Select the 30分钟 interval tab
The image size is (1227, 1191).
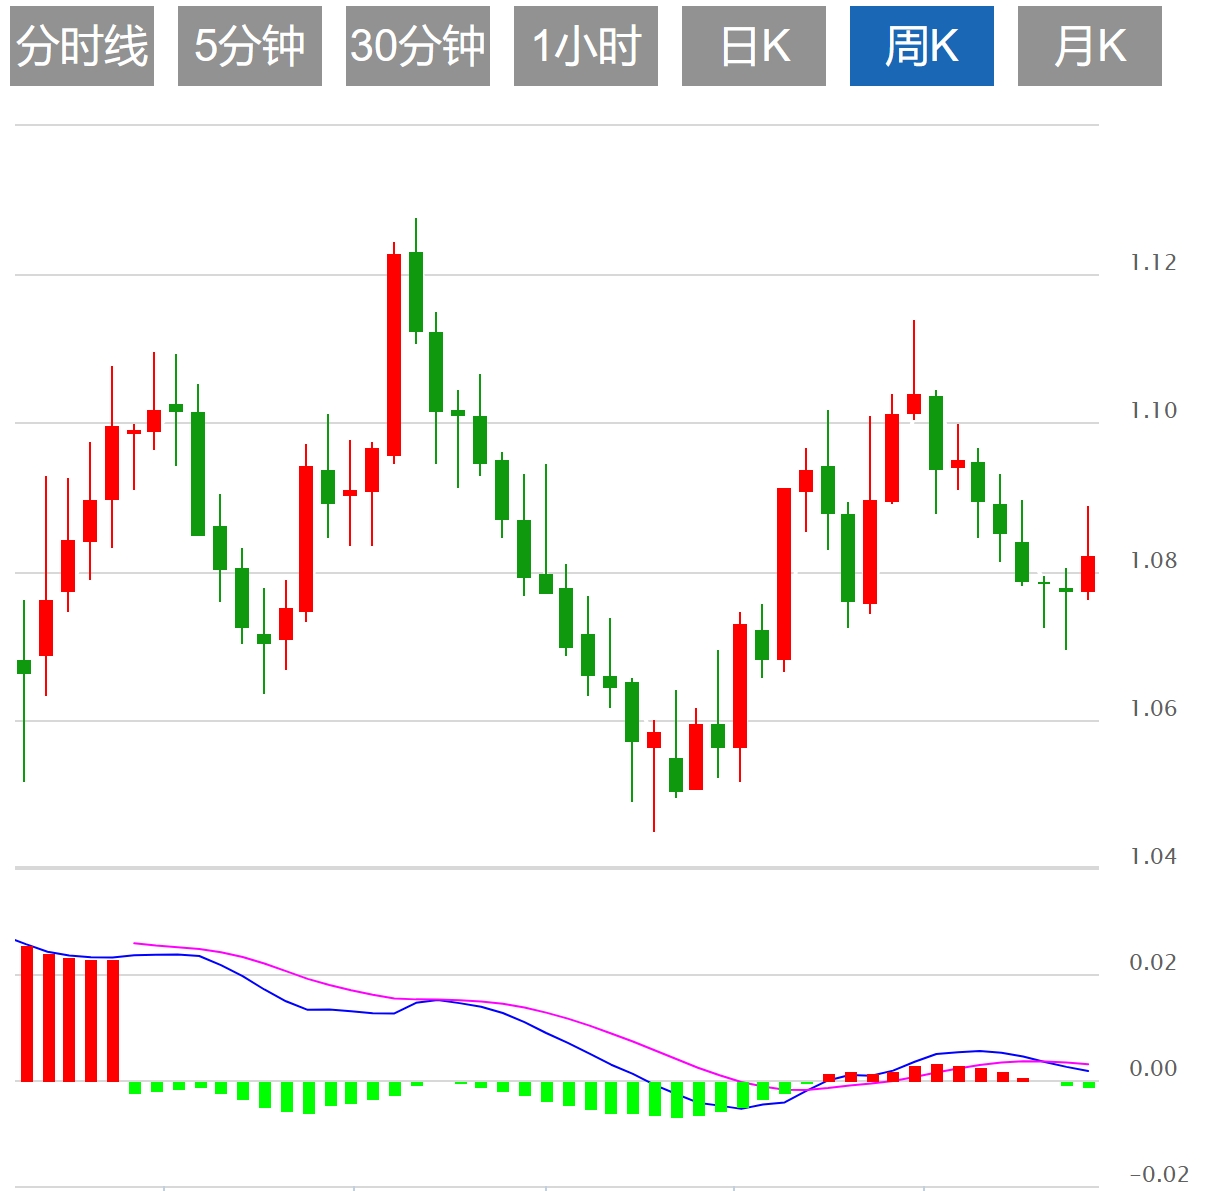[x=418, y=46]
